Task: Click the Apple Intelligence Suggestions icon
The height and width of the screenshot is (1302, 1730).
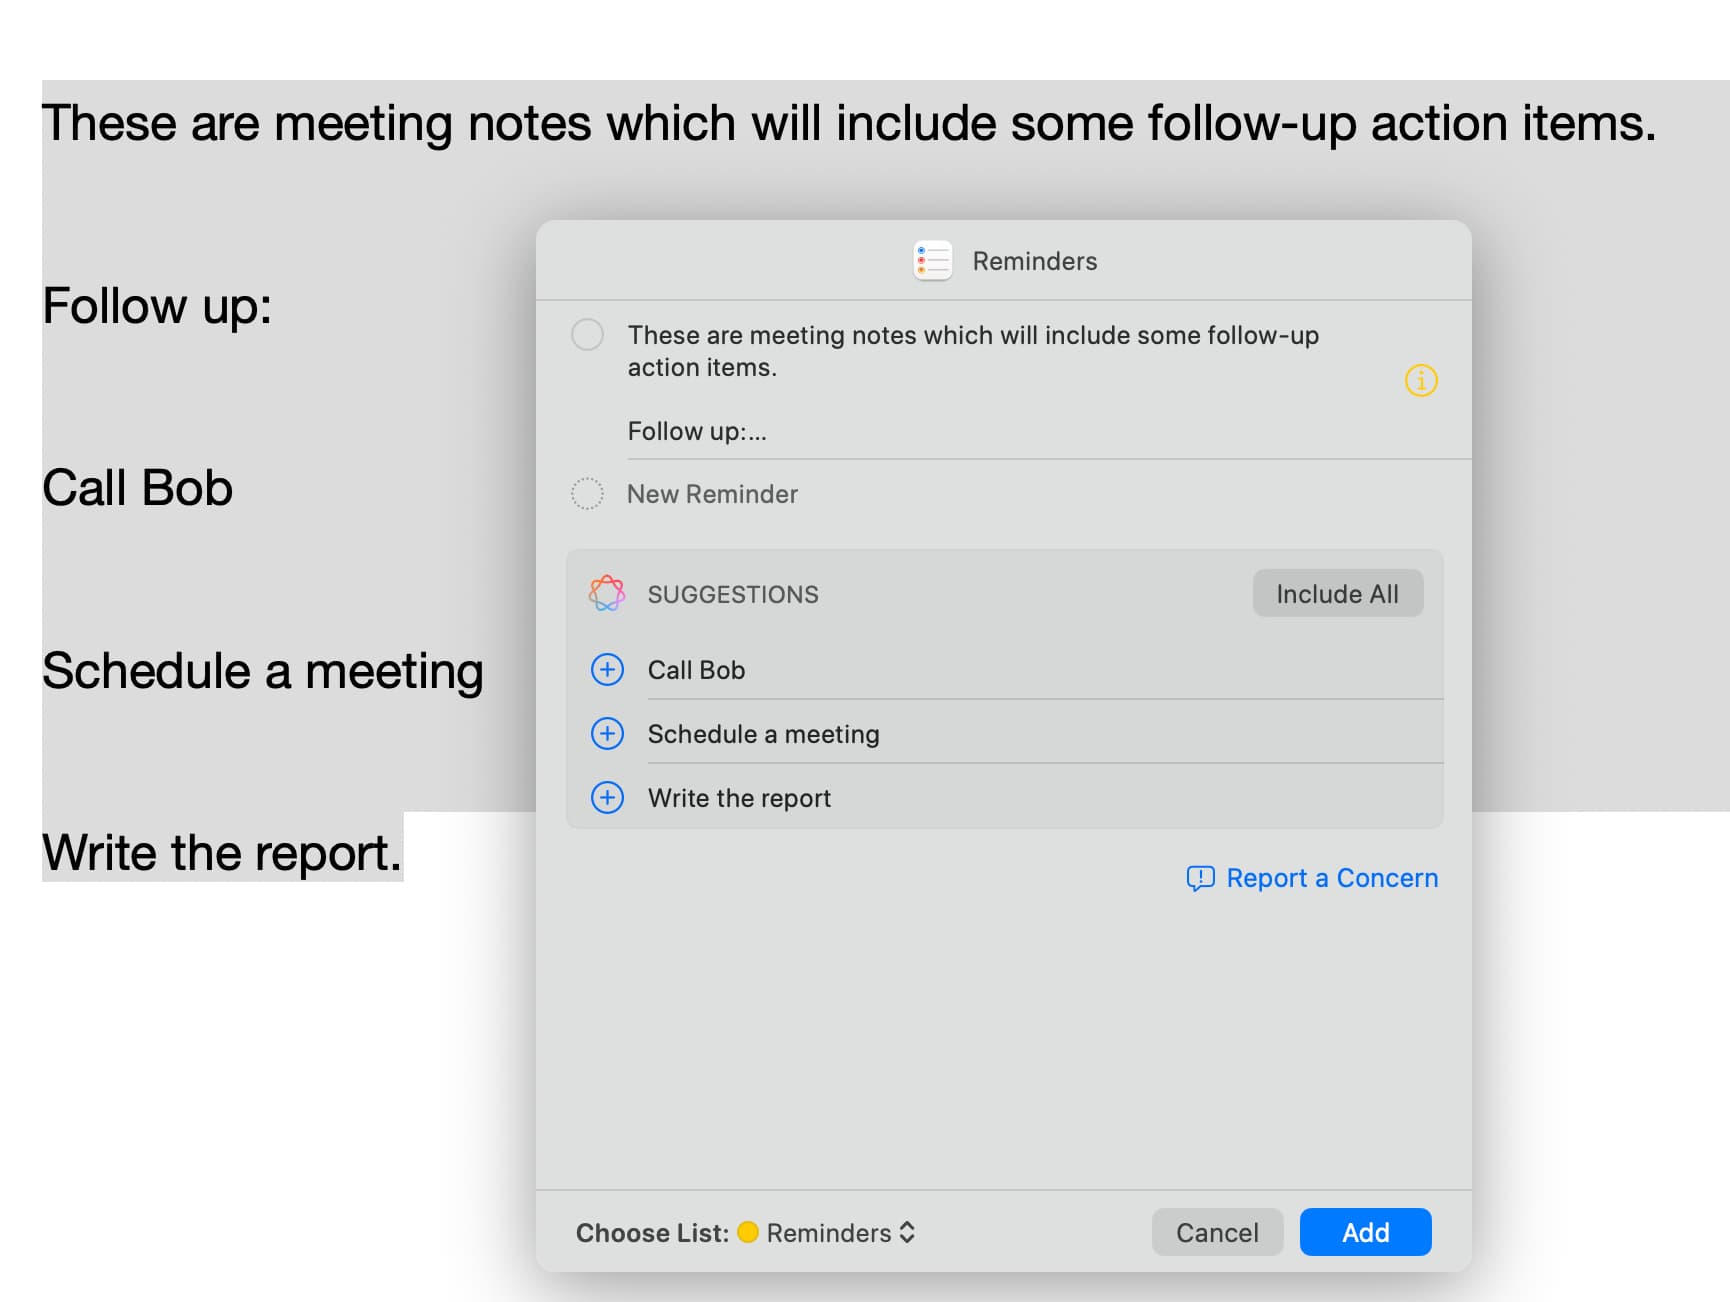Action: 607,594
